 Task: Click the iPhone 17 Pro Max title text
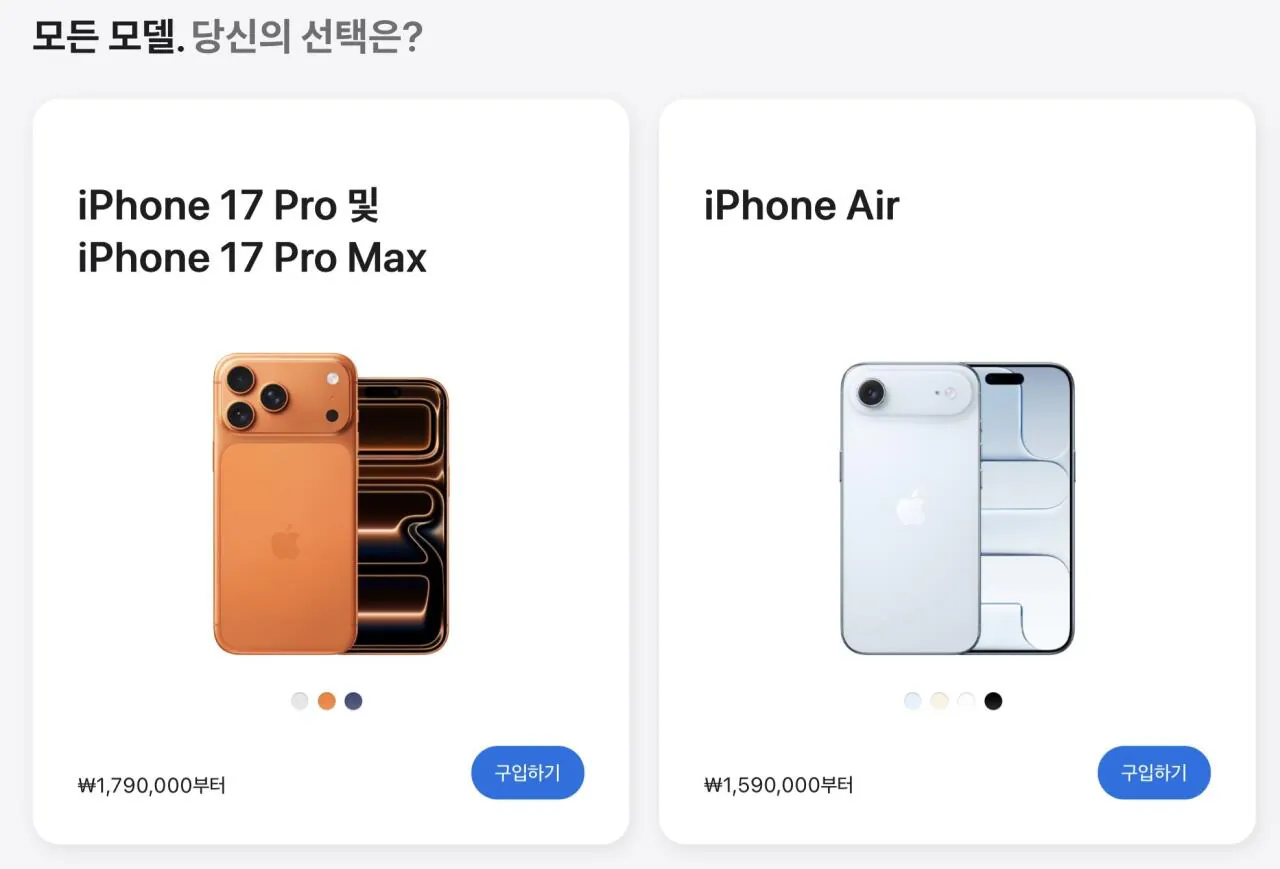click(x=252, y=258)
